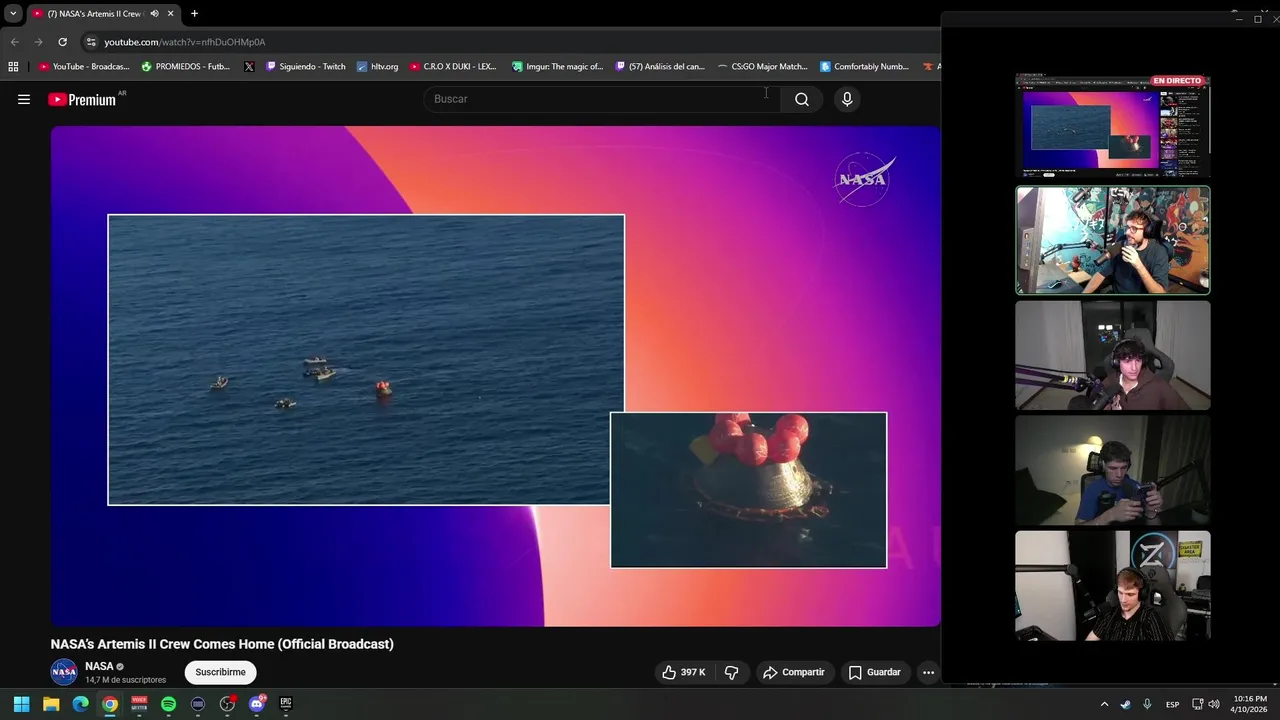Image resolution: width=1280 pixels, height=720 pixels.
Task: Open the Compartir share dialog
Action: click(x=794, y=672)
